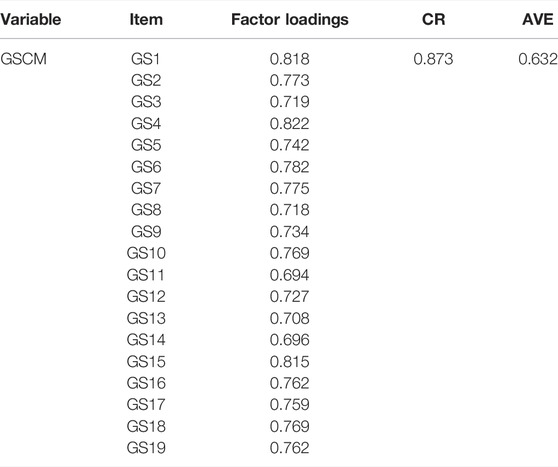The height and width of the screenshot is (467, 558).
Task: Click the AVE column header
Action: pos(538,19)
